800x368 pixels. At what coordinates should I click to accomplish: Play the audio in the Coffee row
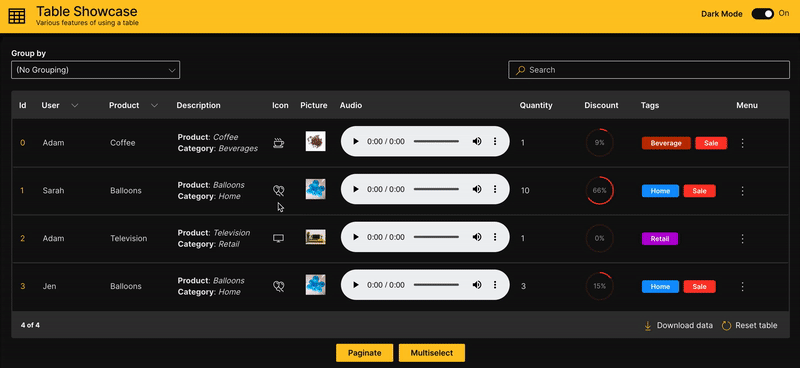pyautogui.click(x=356, y=141)
